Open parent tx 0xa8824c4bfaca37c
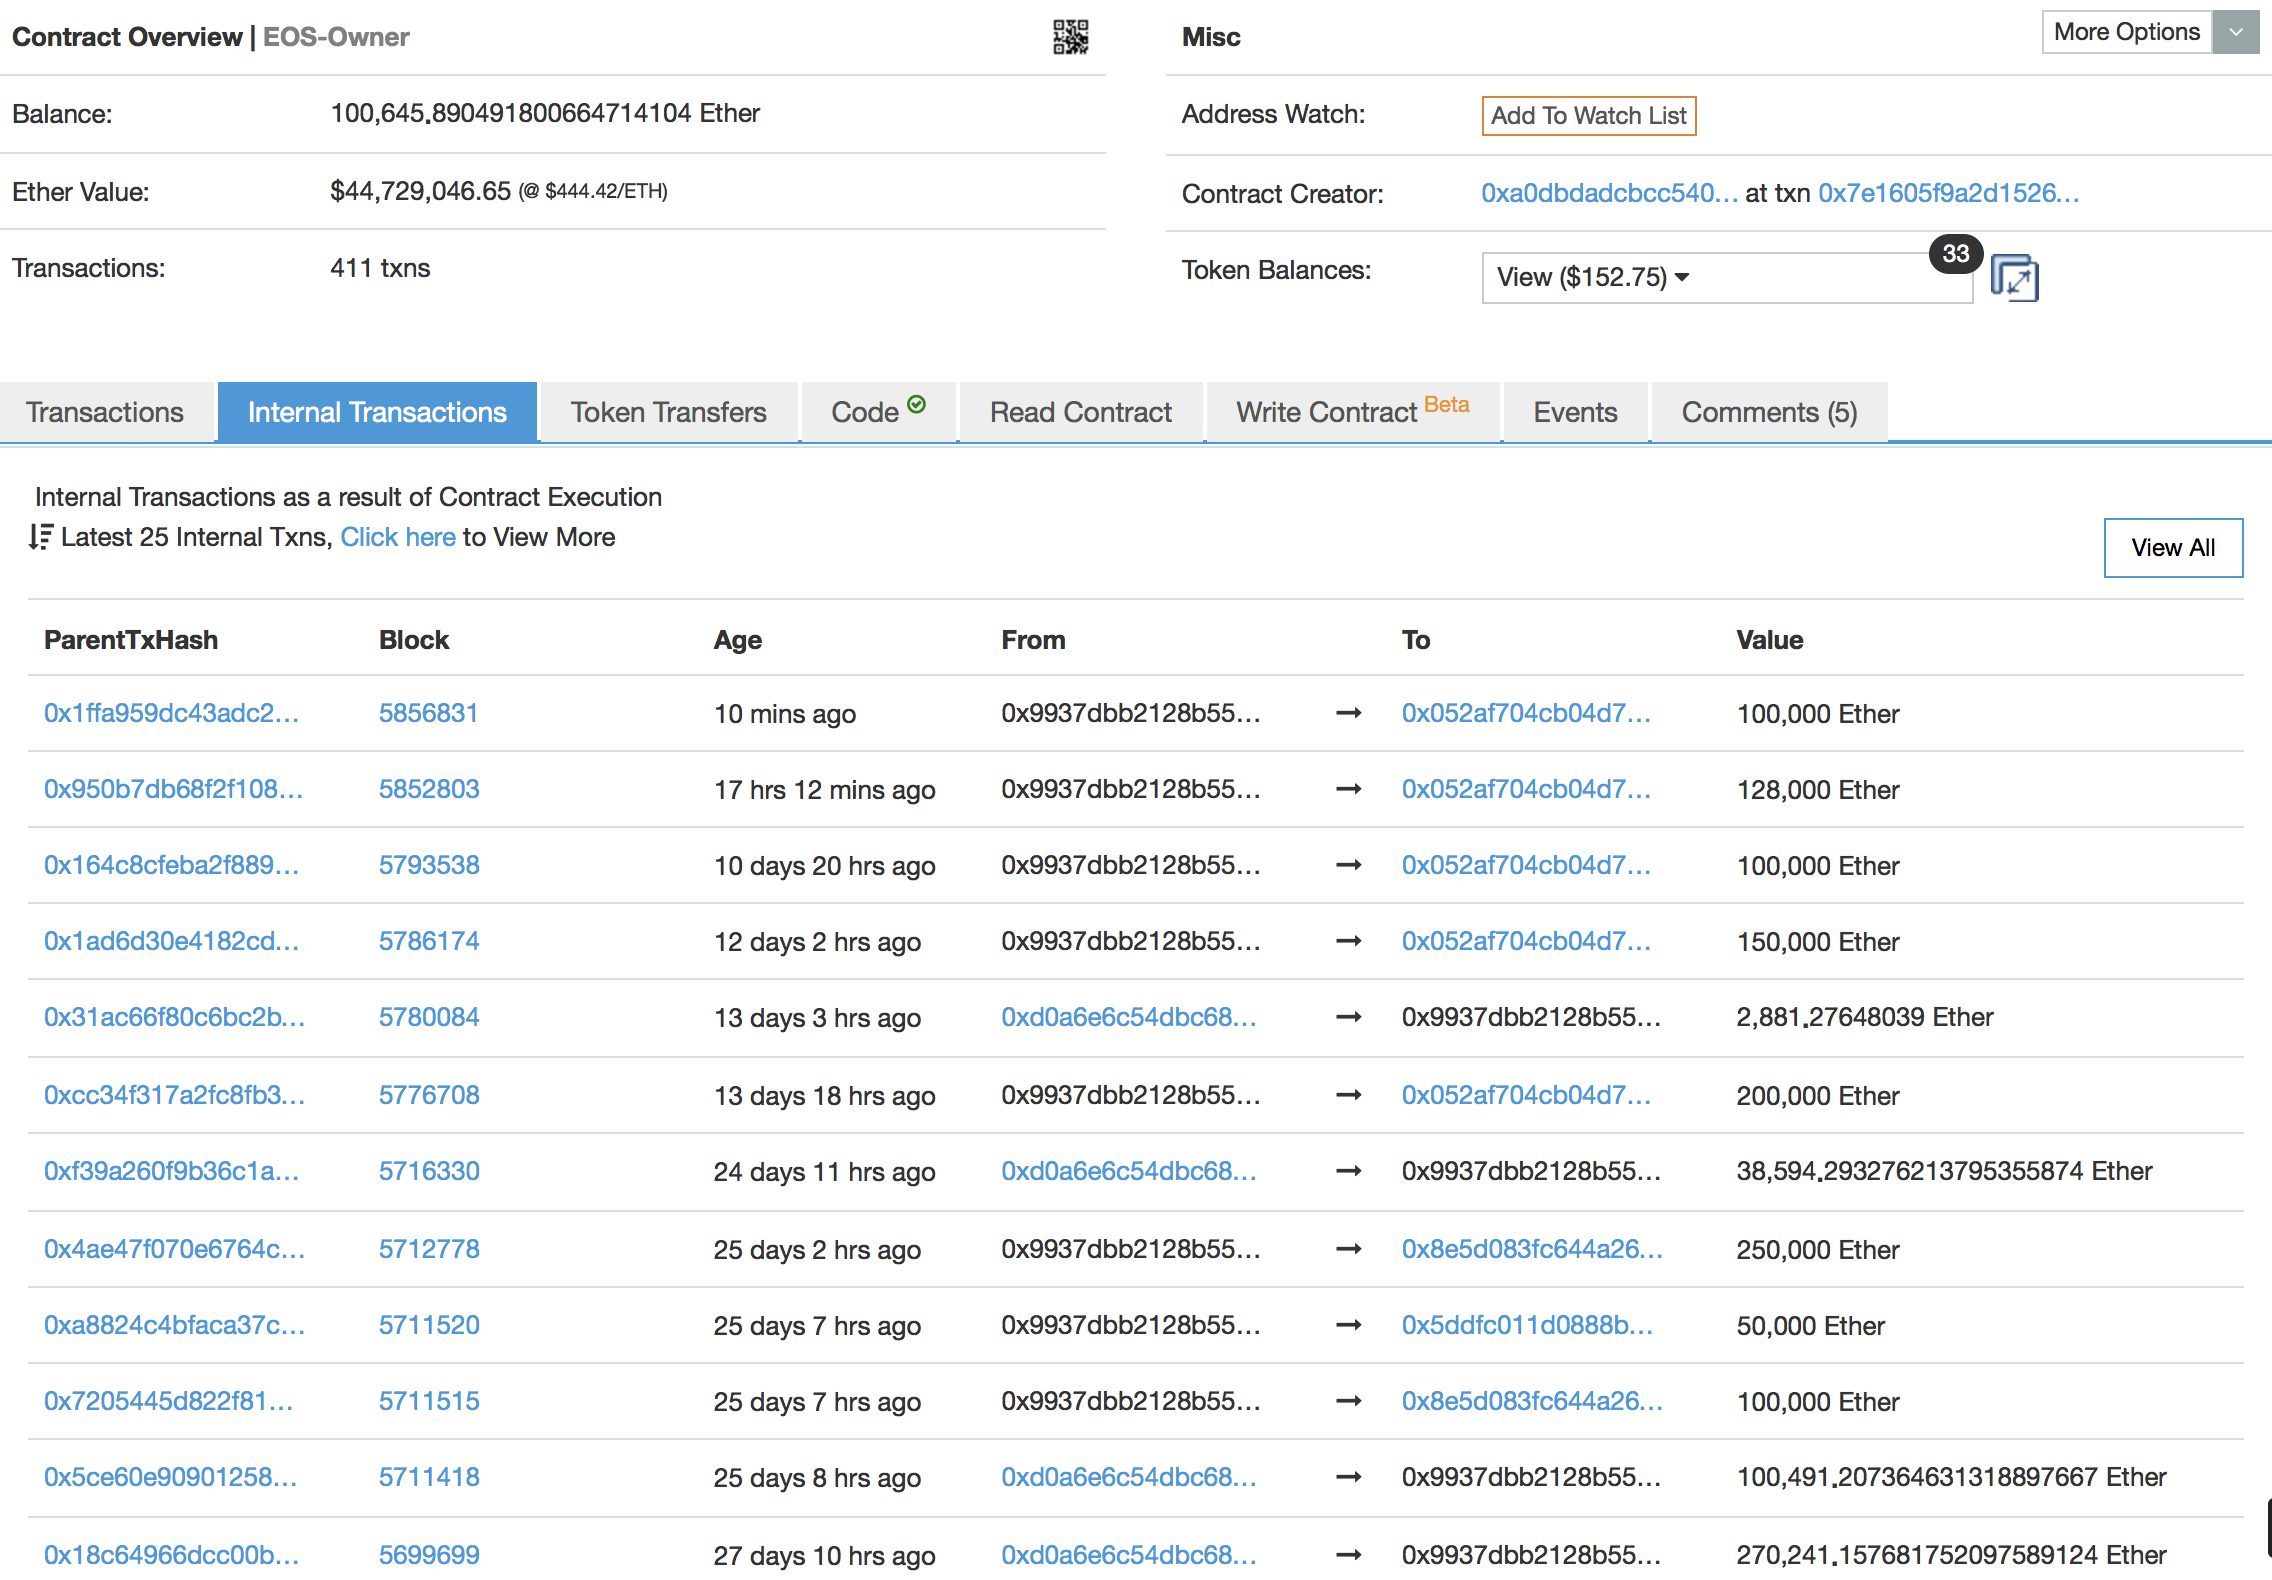Screen dimensions: 2272x1580 (174, 1325)
